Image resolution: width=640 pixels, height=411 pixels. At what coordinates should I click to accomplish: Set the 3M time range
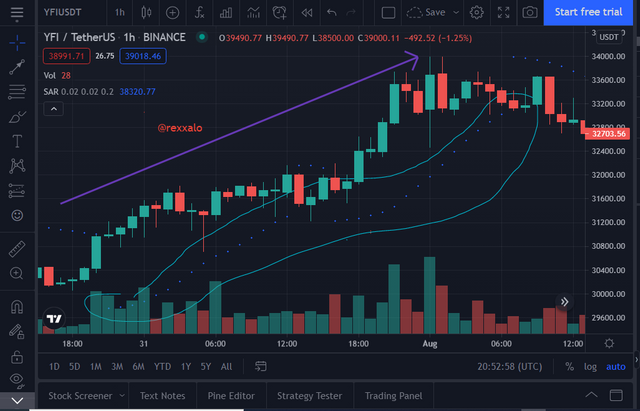tap(117, 367)
